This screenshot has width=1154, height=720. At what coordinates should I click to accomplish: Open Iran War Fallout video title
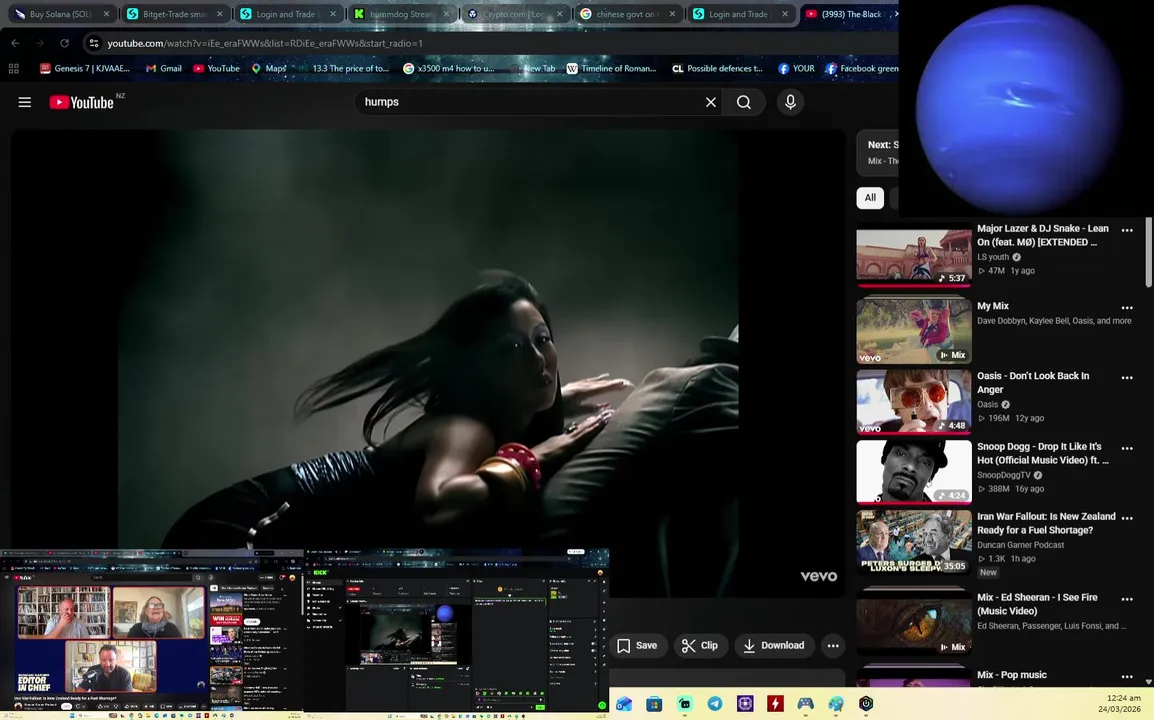[1046, 523]
